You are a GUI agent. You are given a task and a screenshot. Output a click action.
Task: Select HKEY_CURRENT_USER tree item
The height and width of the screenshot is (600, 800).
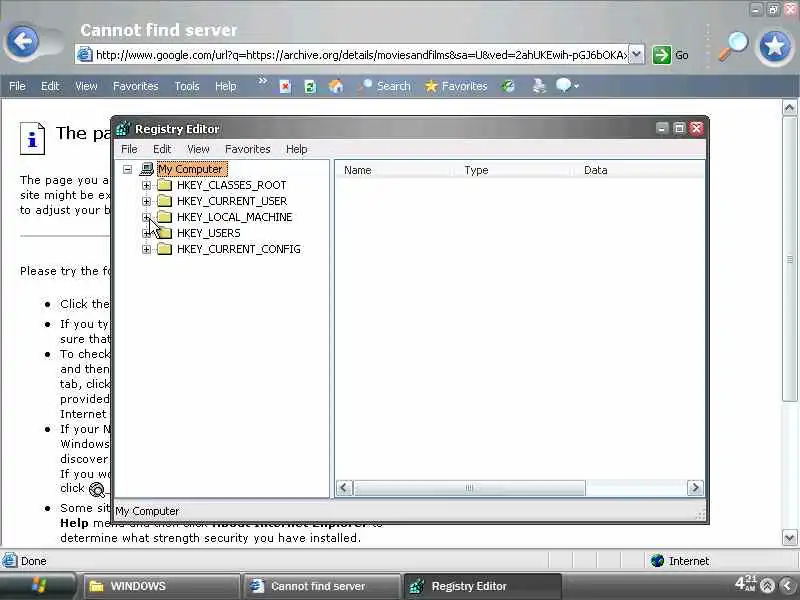point(232,201)
